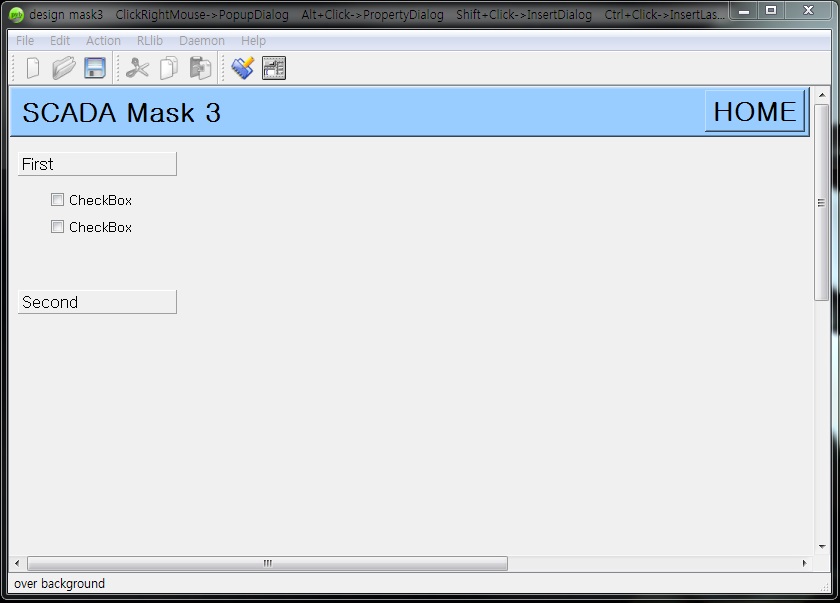
Task: Enable the second CheckBox
Action: click(57, 226)
